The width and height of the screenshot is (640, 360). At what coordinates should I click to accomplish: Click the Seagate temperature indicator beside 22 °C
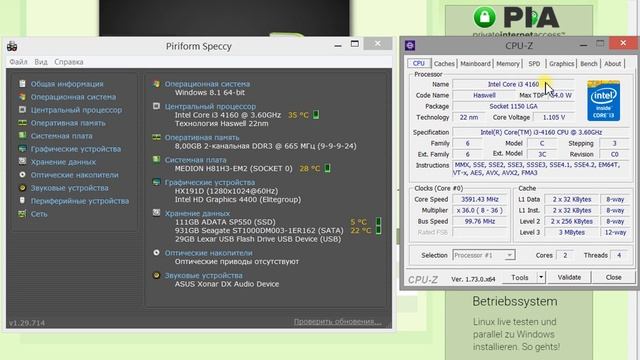coord(378,230)
